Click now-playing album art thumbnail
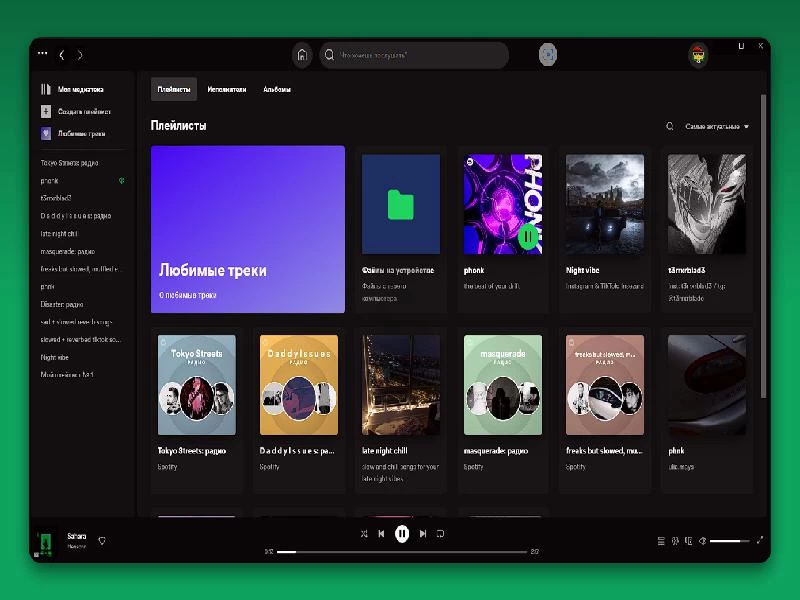Image resolution: width=800 pixels, height=600 pixels. point(44,541)
